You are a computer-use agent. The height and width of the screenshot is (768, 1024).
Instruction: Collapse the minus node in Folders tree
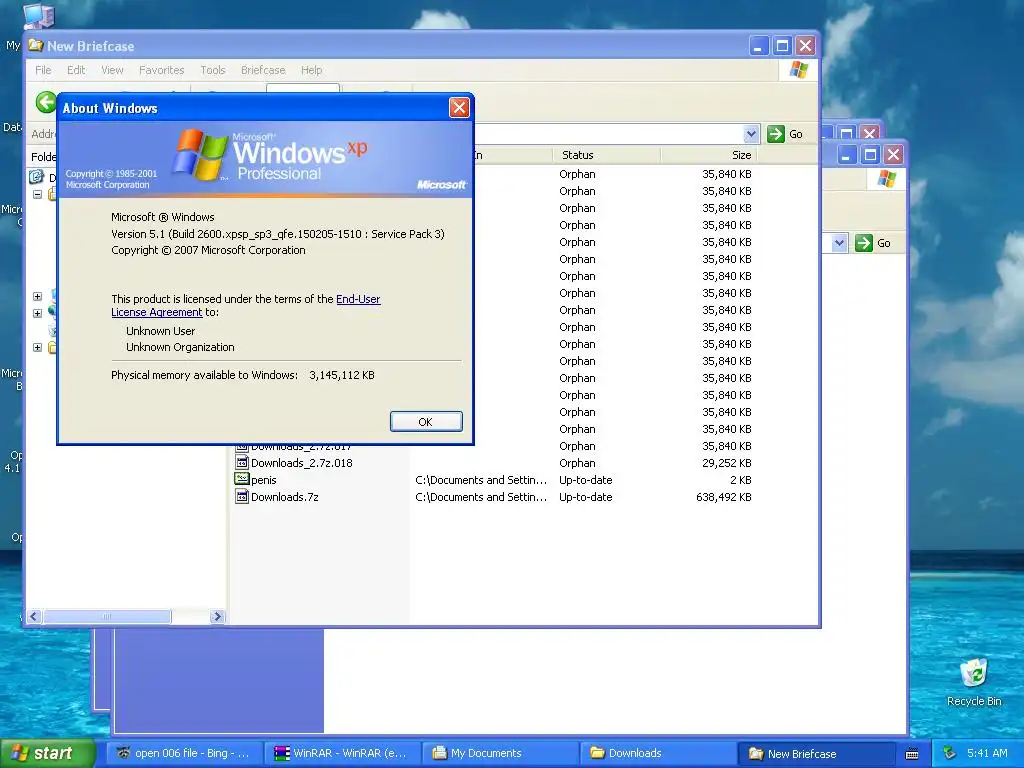[x=37, y=194]
